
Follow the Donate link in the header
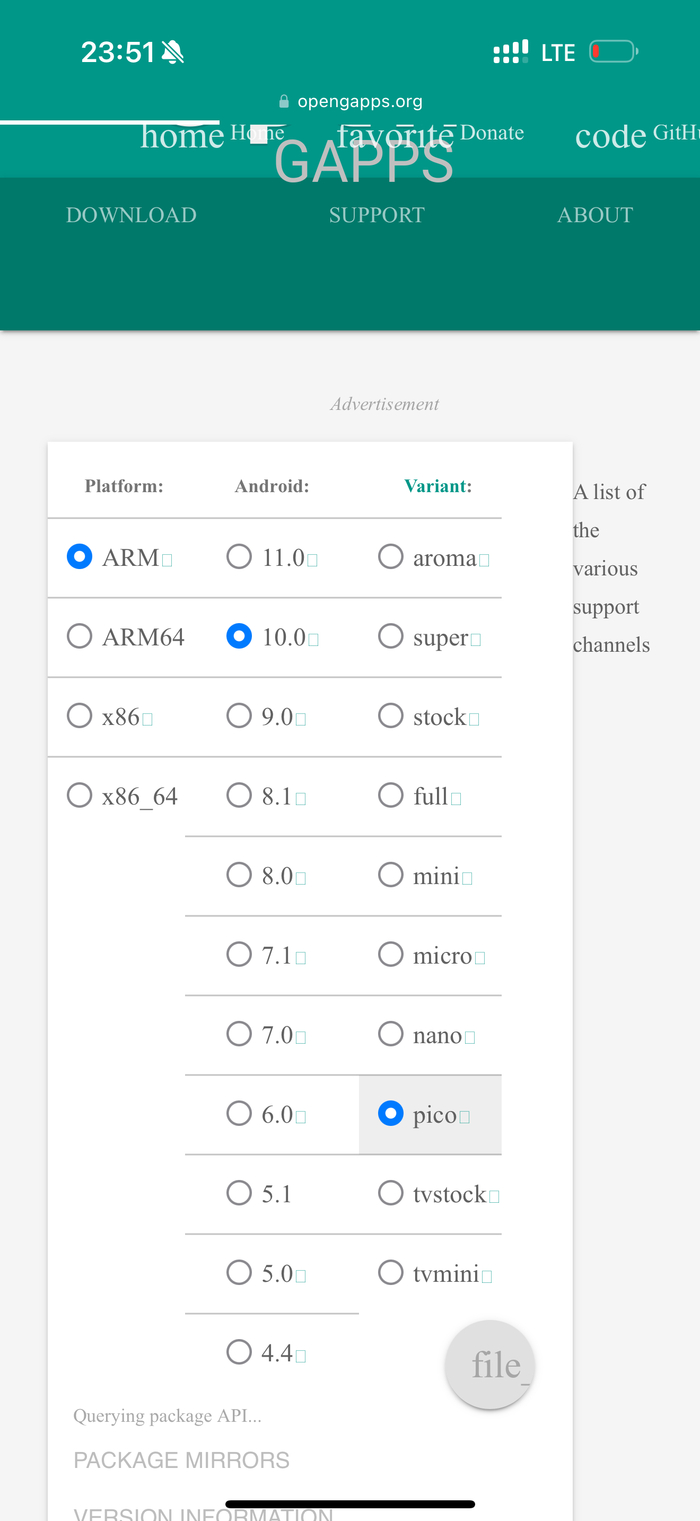click(492, 133)
